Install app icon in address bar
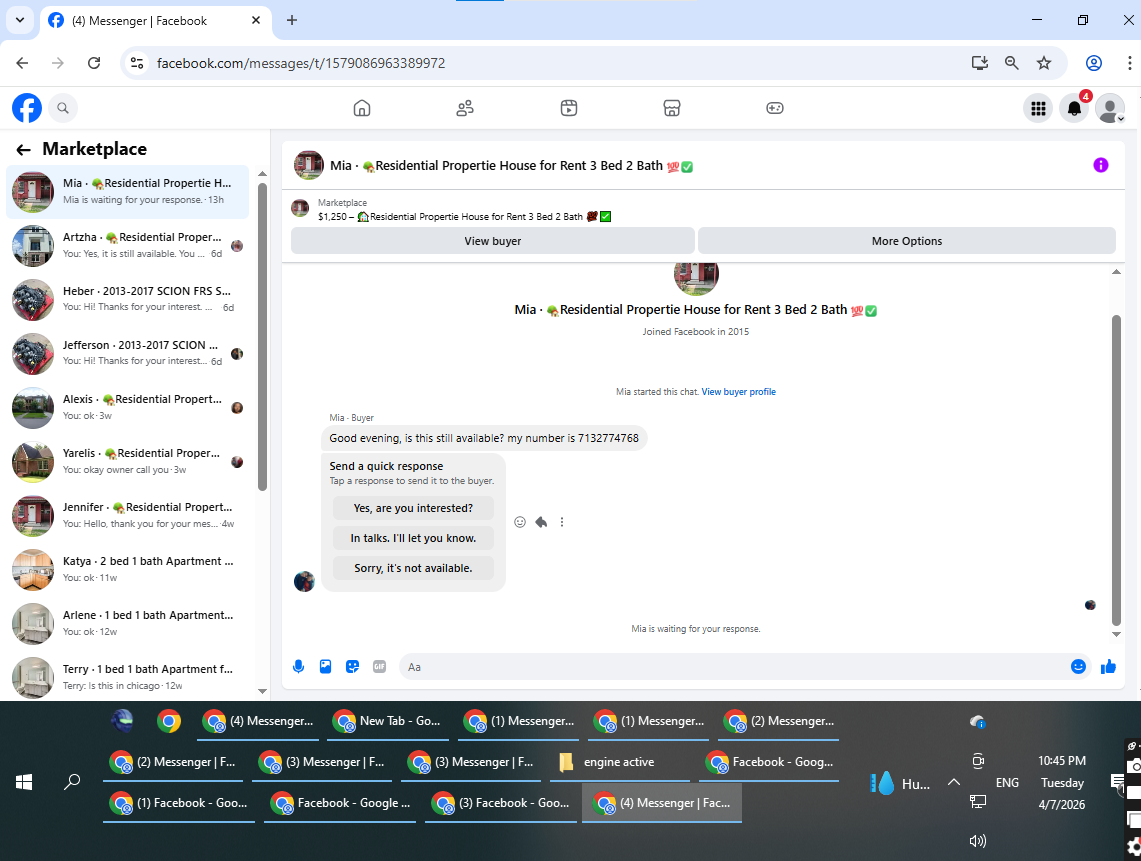The height and width of the screenshot is (861, 1141). 980,63
